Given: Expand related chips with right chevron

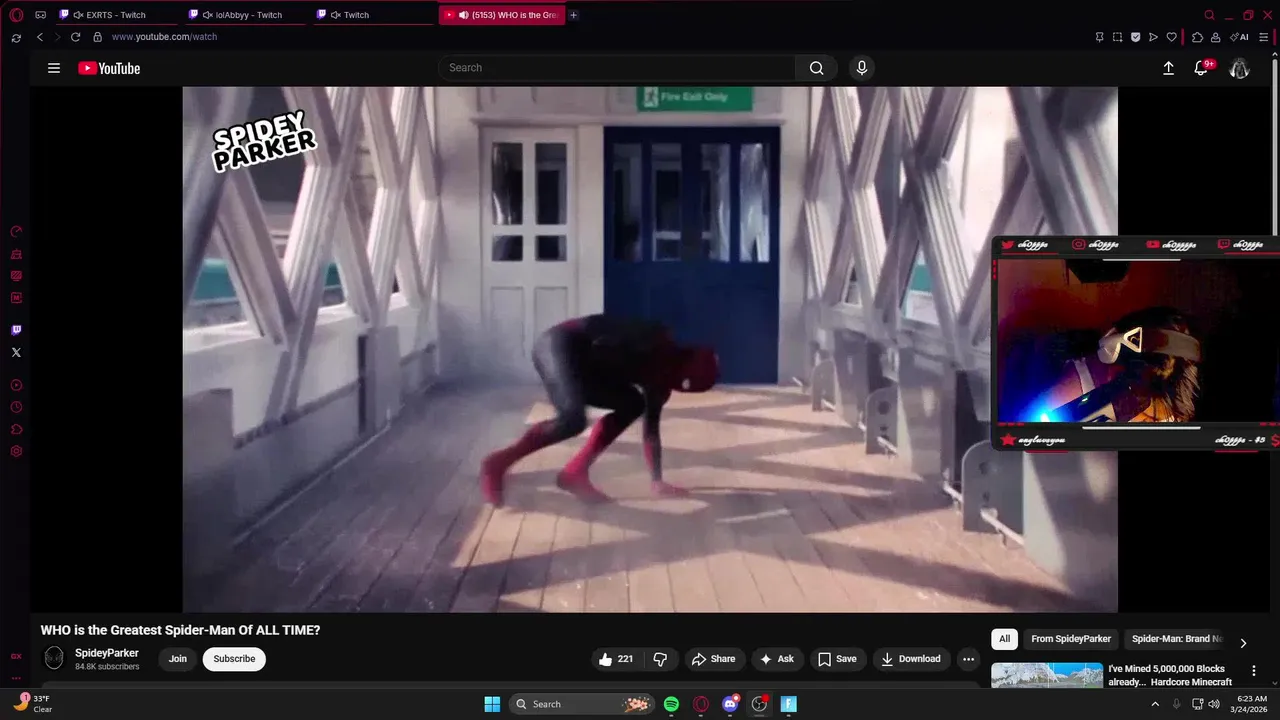Looking at the screenshot, I should pos(1243,643).
